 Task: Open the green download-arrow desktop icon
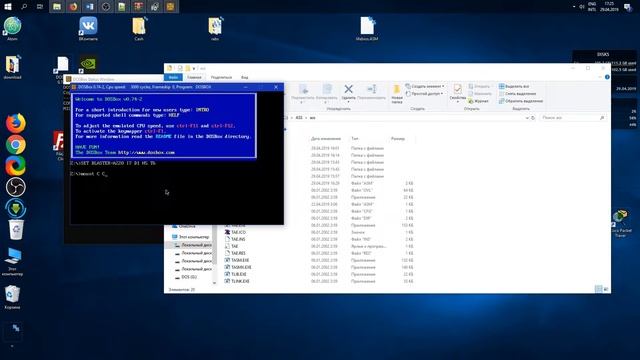(x=16, y=208)
